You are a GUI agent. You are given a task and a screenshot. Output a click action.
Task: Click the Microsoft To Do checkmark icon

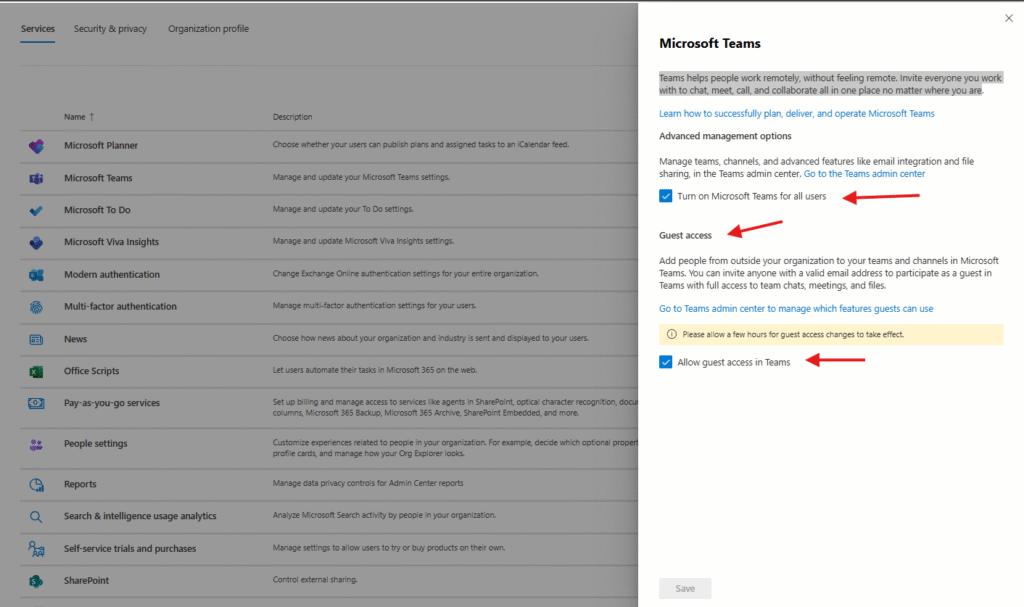tap(36, 210)
